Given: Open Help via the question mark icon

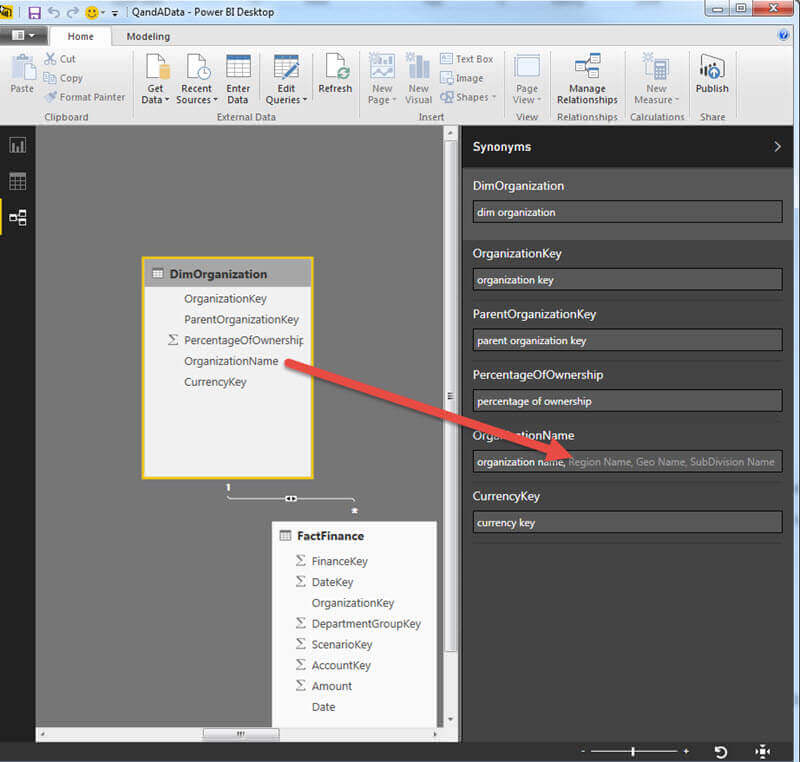Looking at the screenshot, I should 783,35.
